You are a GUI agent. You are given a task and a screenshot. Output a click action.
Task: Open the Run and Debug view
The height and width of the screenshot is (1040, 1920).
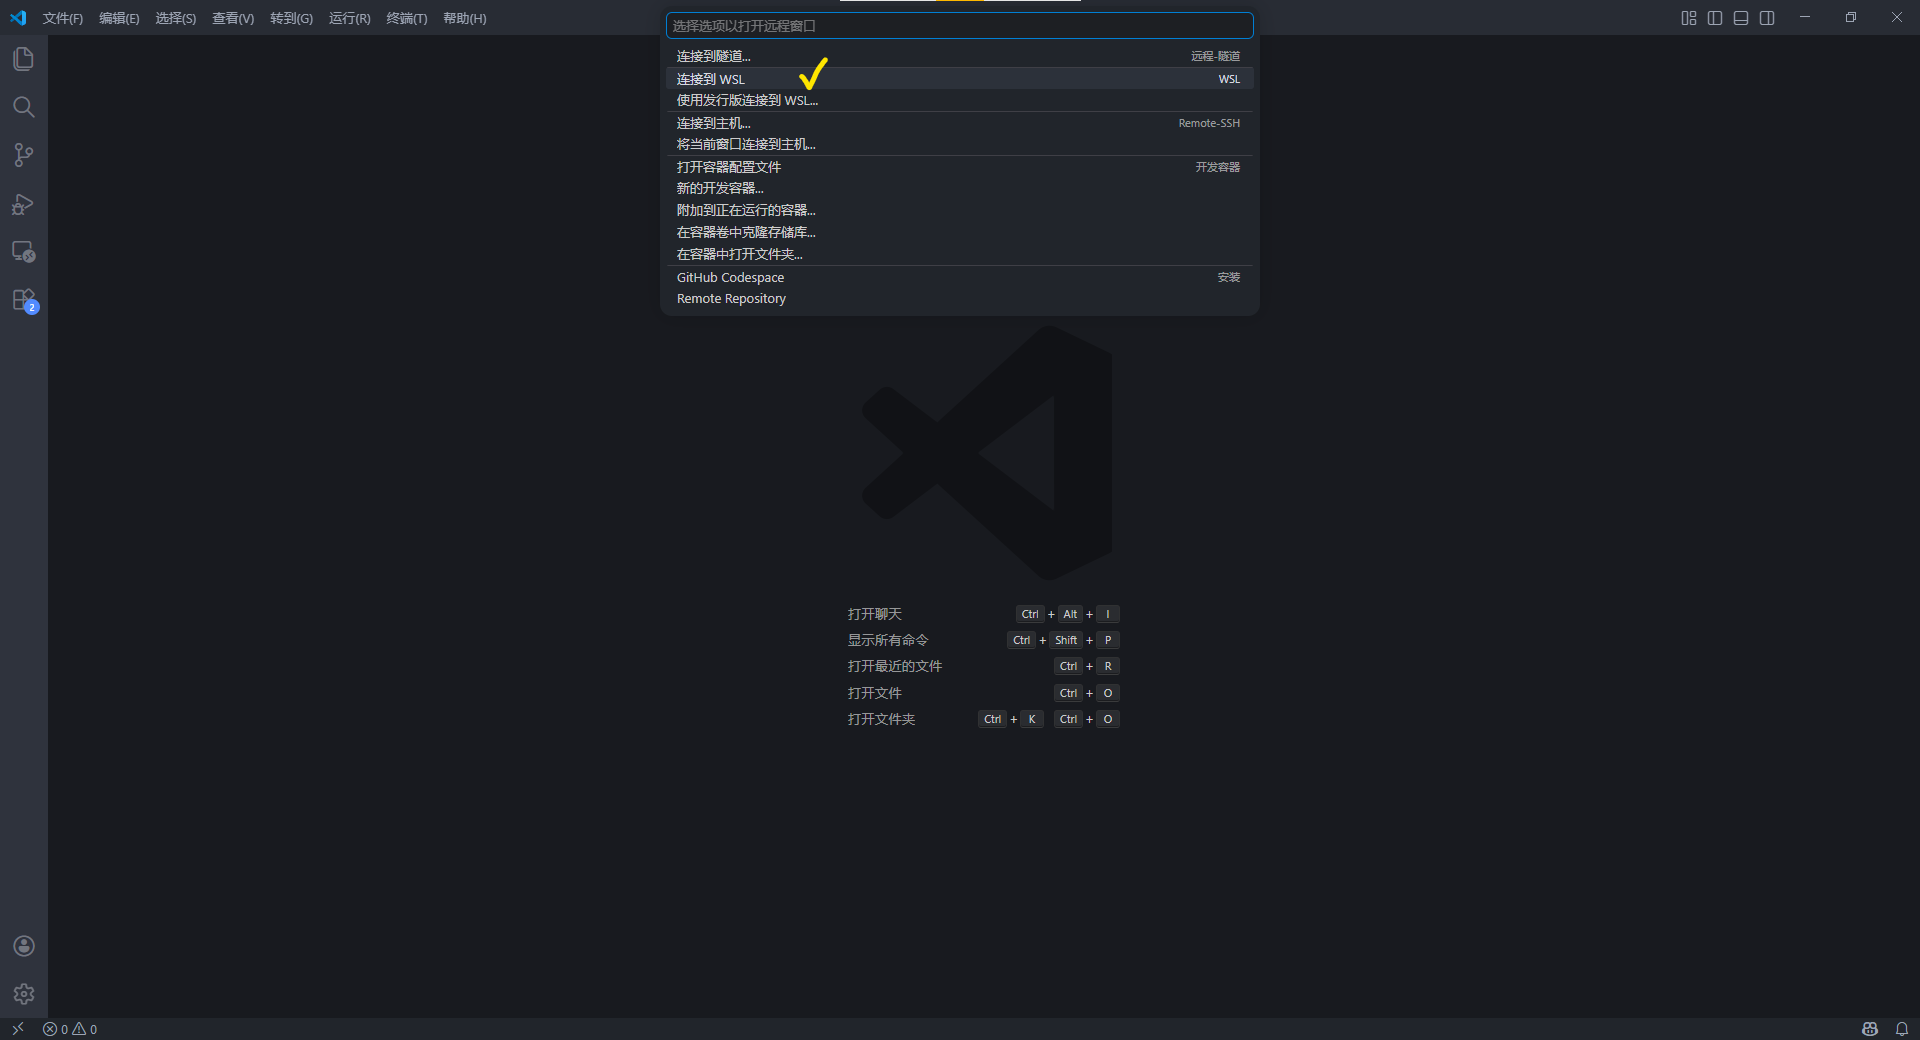click(x=24, y=204)
